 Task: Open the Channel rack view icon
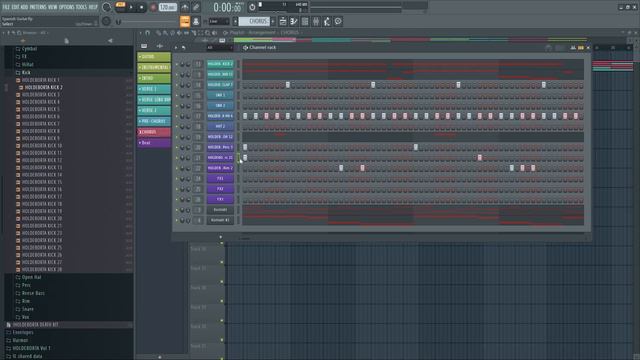pyautogui.click(x=305, y=21)
